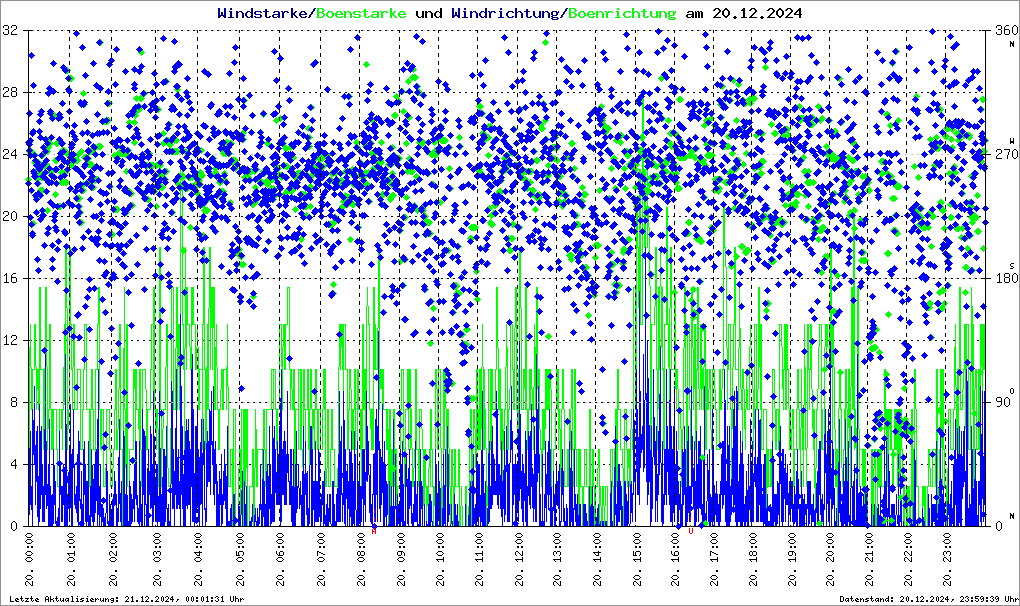Click the 360 degree label on right axis
This screenshot has height=606, width=1020.
pos(1000,31)
